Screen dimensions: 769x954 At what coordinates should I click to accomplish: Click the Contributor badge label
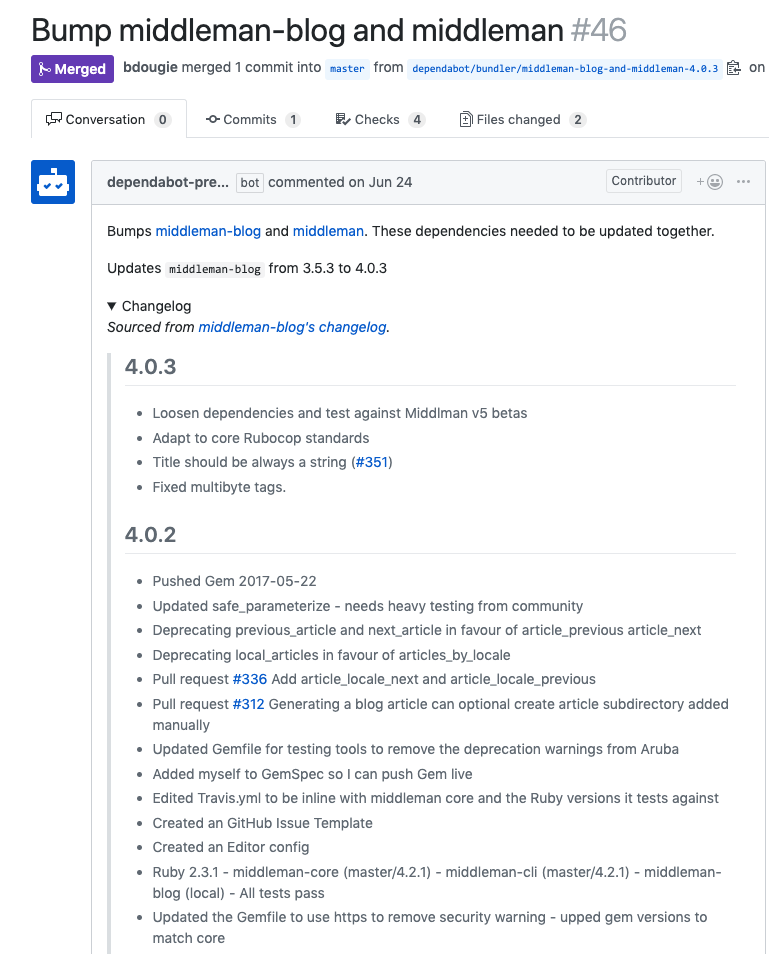tap(644, 181)
